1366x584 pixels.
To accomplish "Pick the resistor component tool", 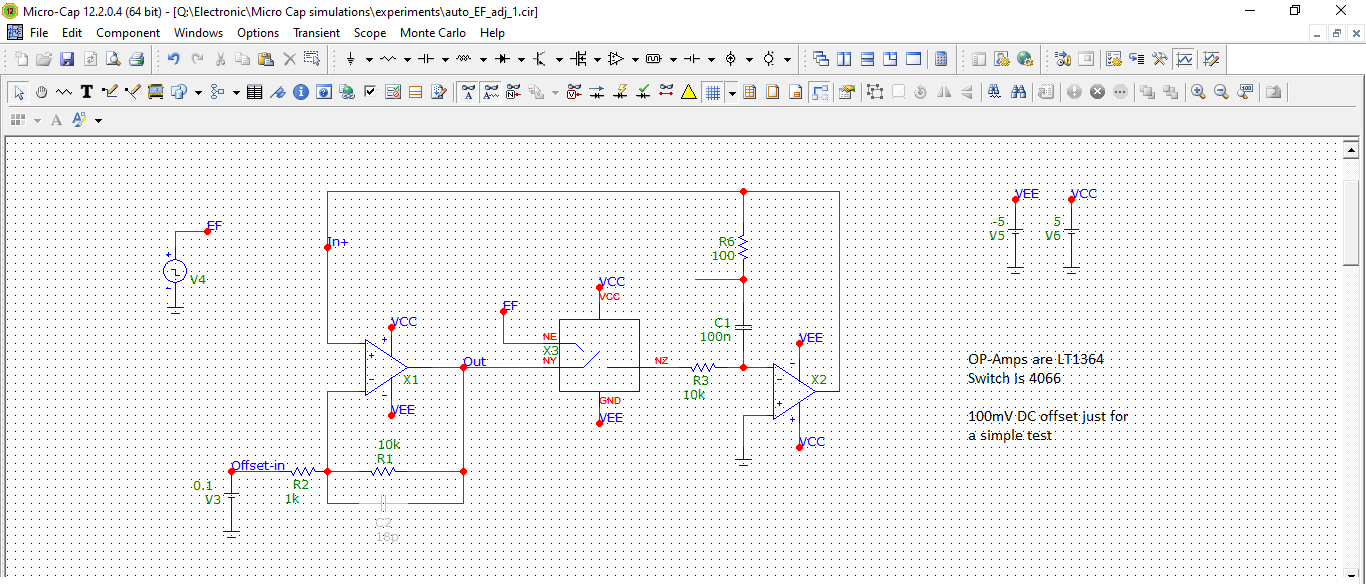I will click(388, 59).
